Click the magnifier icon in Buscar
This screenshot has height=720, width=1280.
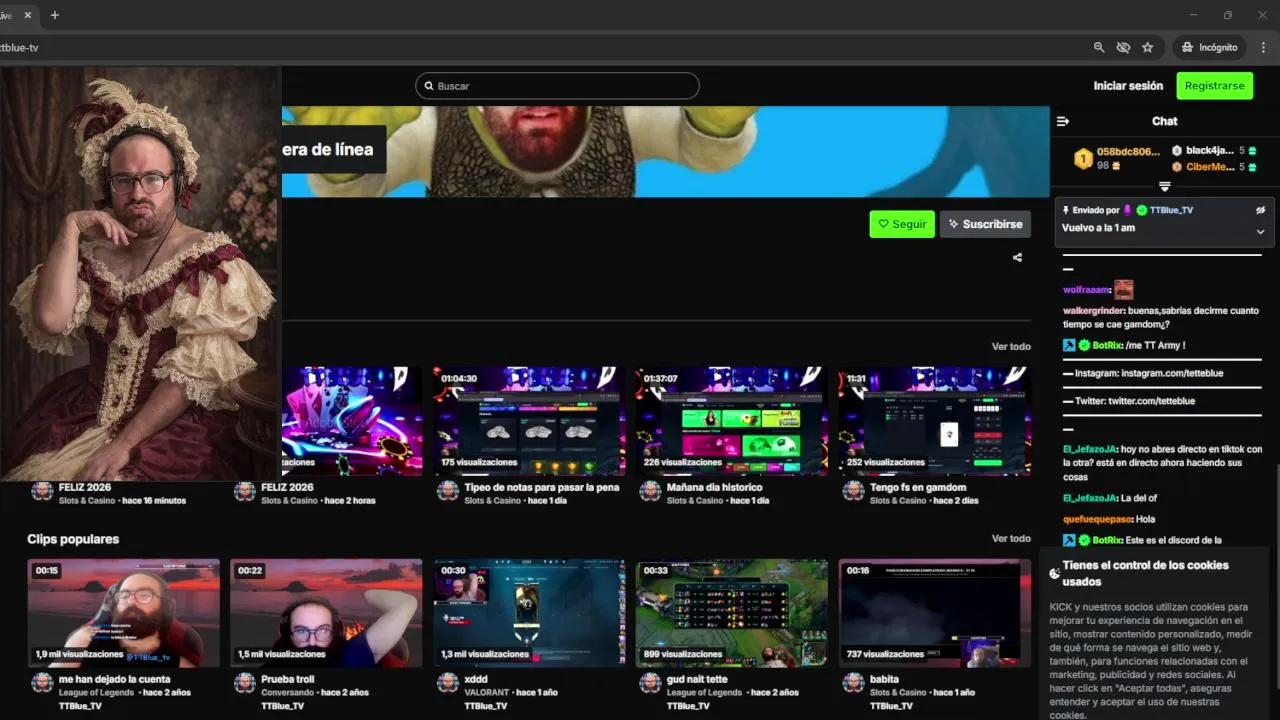coord(429,86)
